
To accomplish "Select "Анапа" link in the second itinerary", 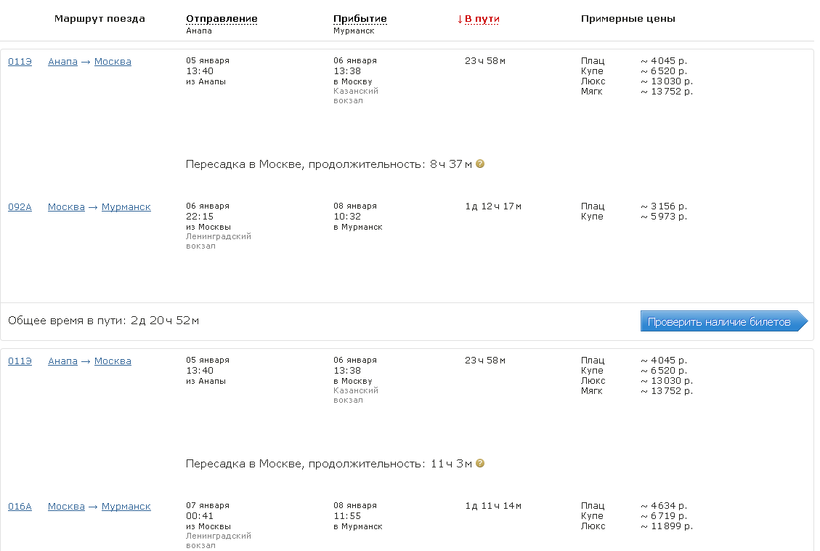I will [62, 361].
